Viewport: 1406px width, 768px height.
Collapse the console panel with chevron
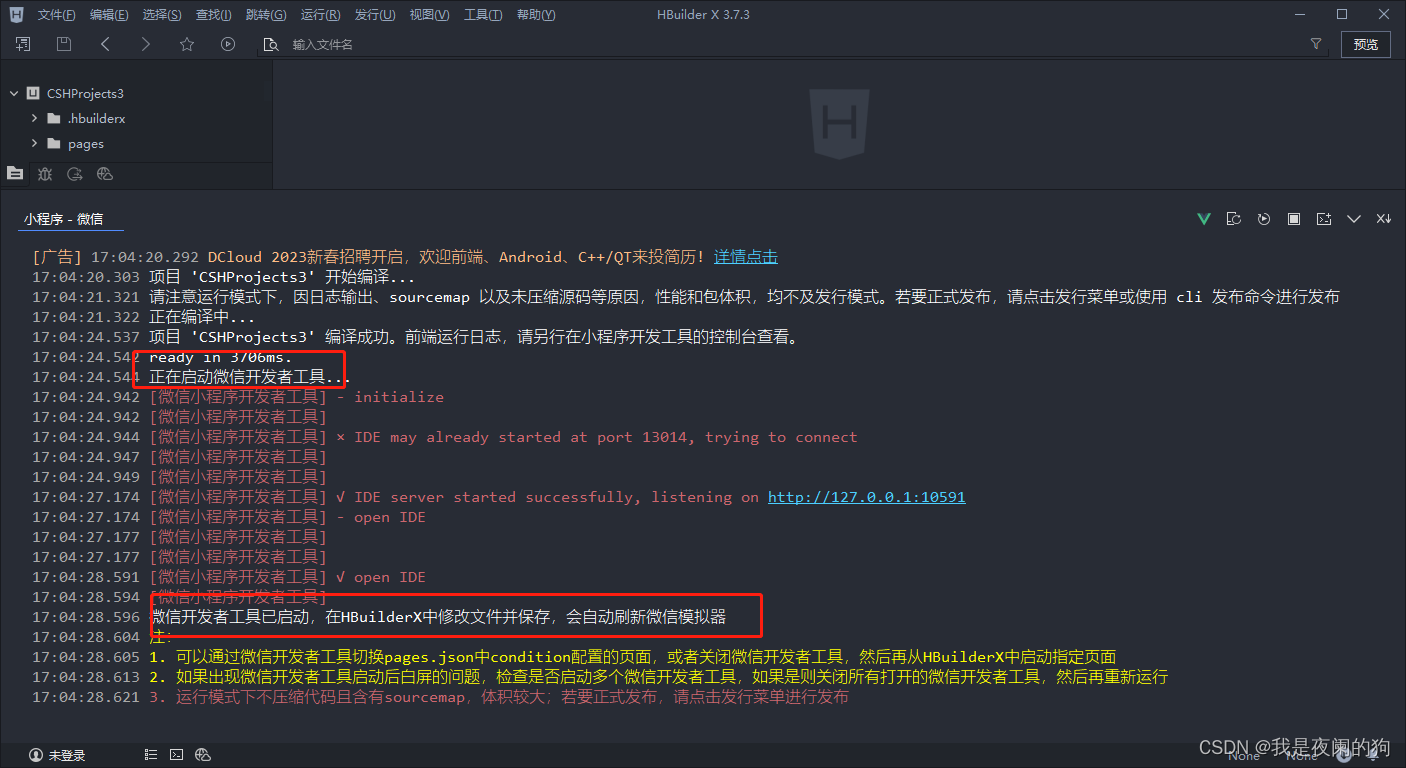[1354, 219]
